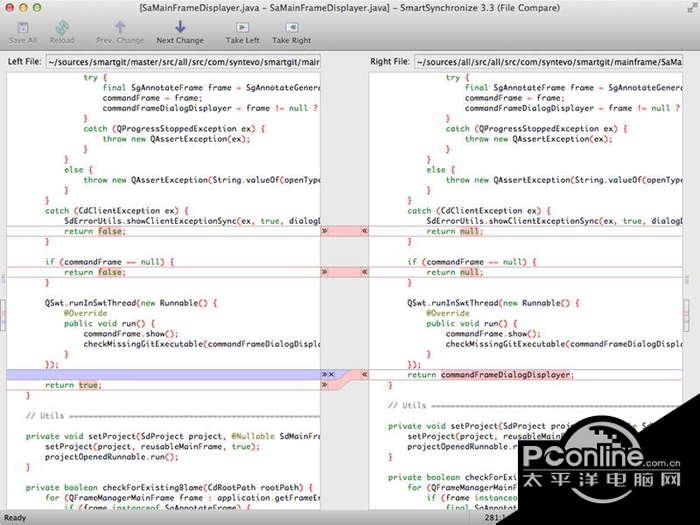Jump to the Next Change arrow
The height and width of the screenshot is (525, 700).
pyautogui.click(x=180, y=27)
